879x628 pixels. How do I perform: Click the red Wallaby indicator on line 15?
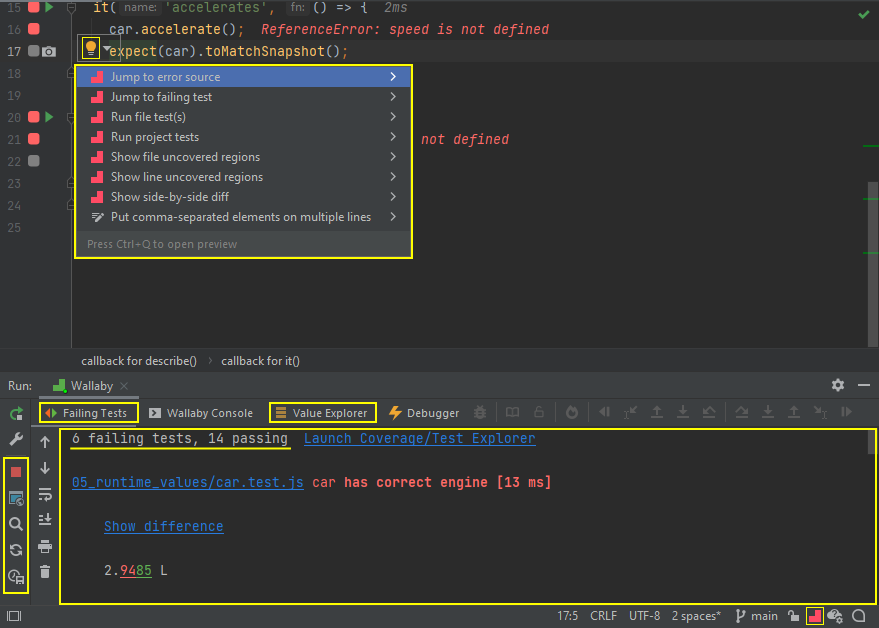pyautogui.click(x=34, y=7)
